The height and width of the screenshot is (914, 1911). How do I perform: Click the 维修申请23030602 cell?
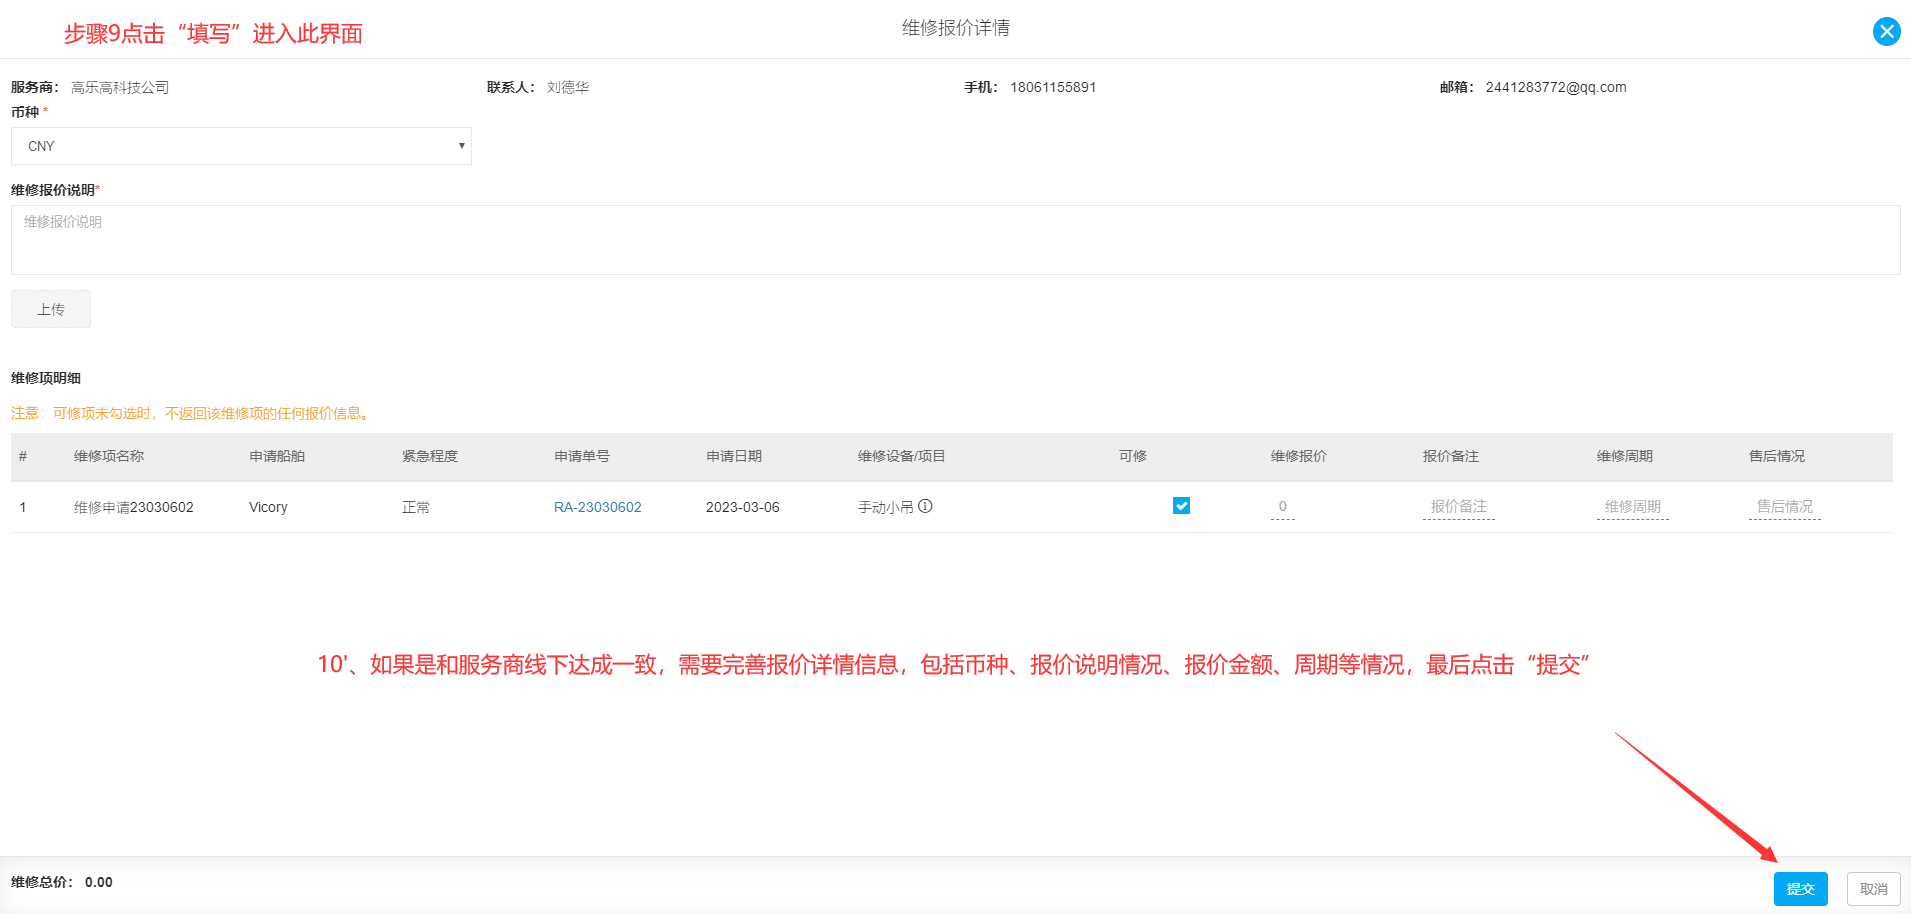click(x=134, y=507)
